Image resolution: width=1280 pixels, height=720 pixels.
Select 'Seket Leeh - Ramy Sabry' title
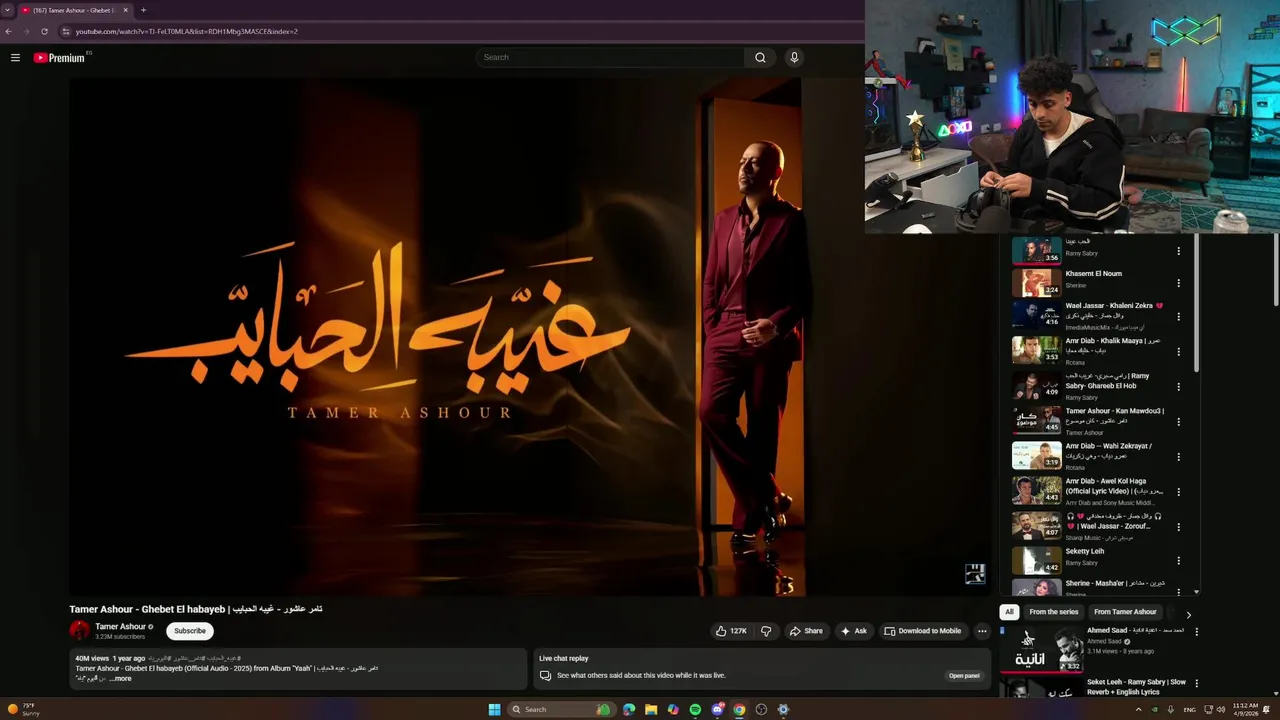coord(1137,687)
